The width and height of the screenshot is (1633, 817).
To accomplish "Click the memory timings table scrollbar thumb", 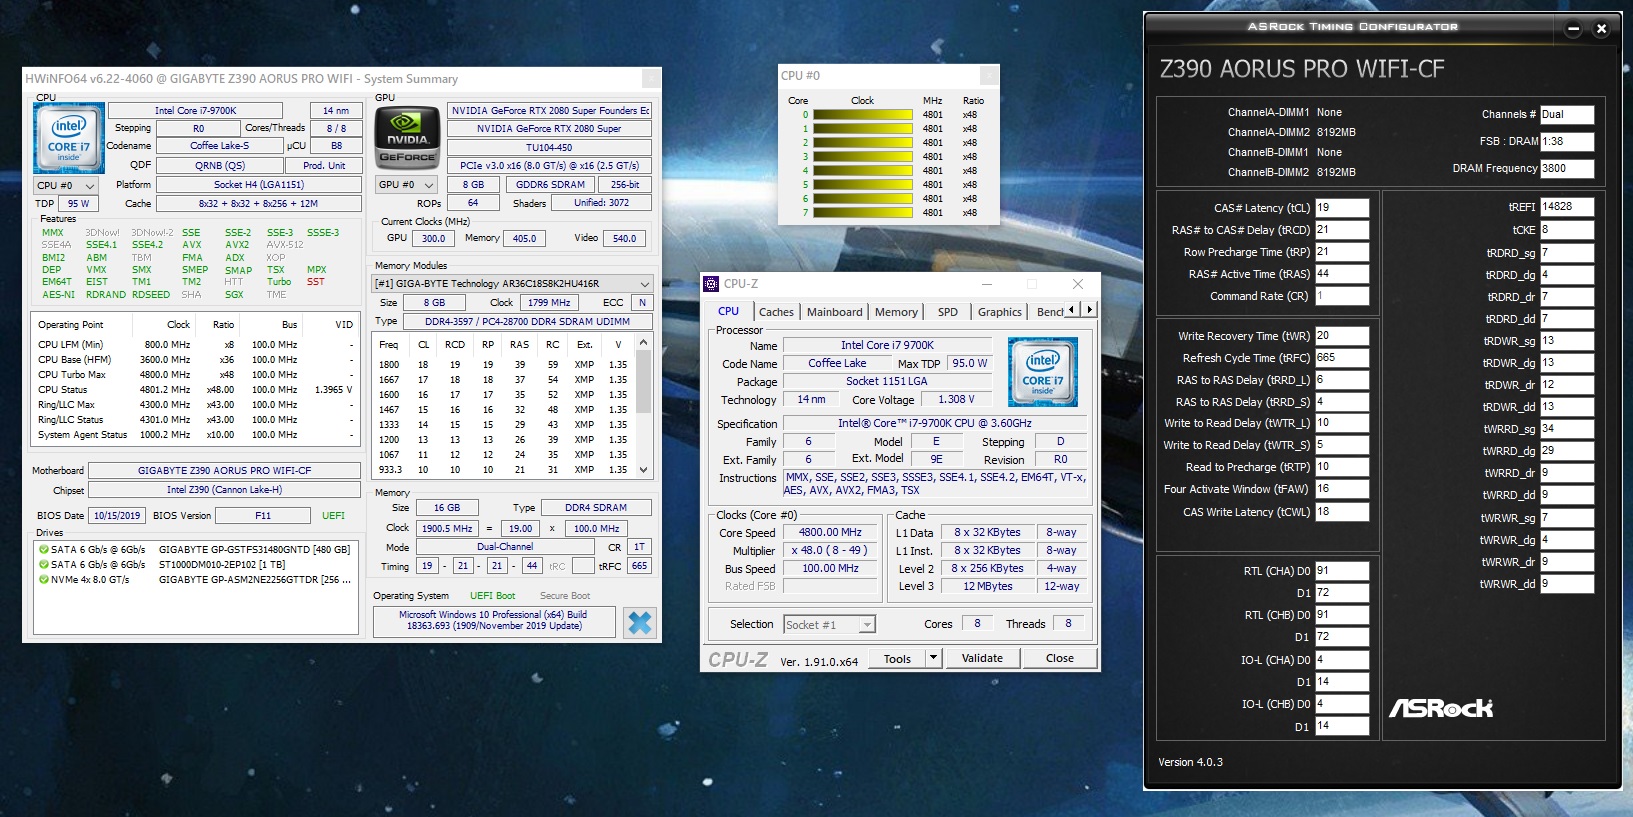I will pos(644,382).
